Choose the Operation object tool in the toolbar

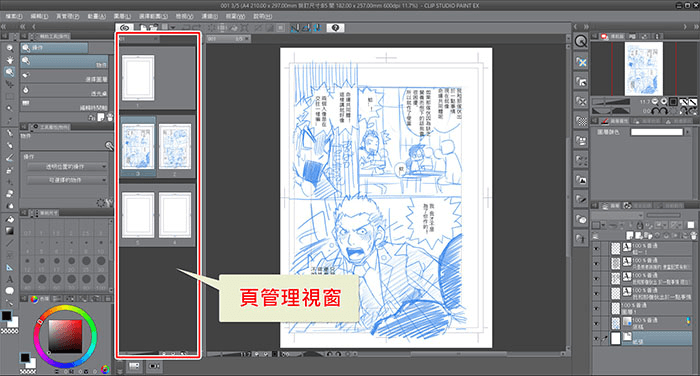[9, 72]
